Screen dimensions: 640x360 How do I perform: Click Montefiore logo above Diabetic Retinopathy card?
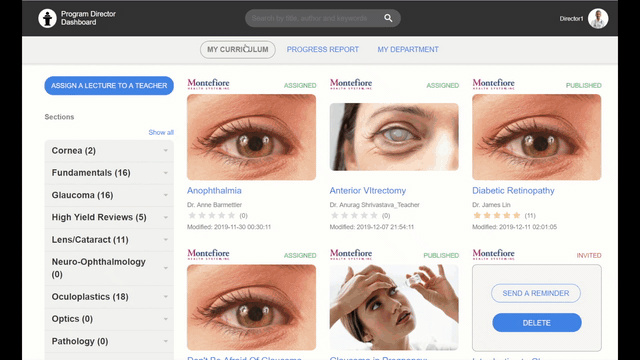(493, 84)
